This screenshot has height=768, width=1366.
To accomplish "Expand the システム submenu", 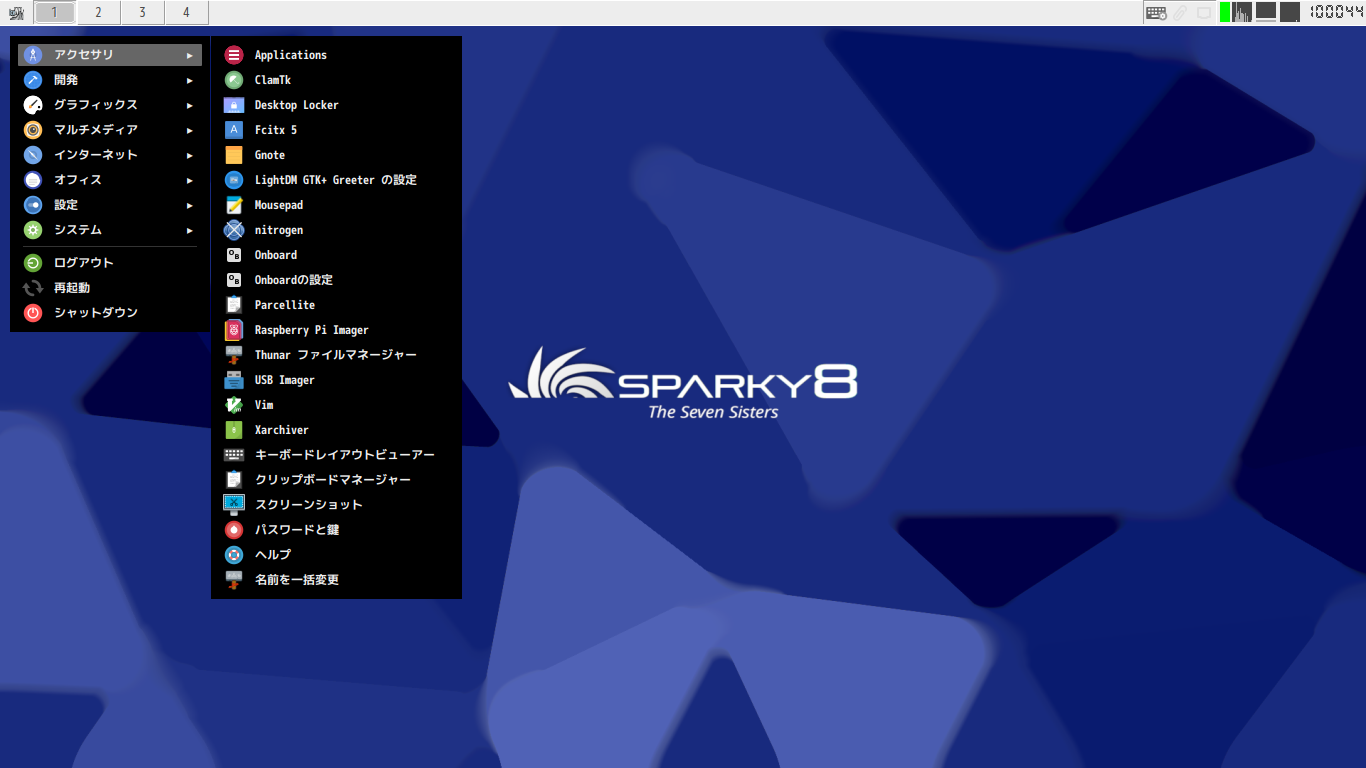I will pos(110,230).
